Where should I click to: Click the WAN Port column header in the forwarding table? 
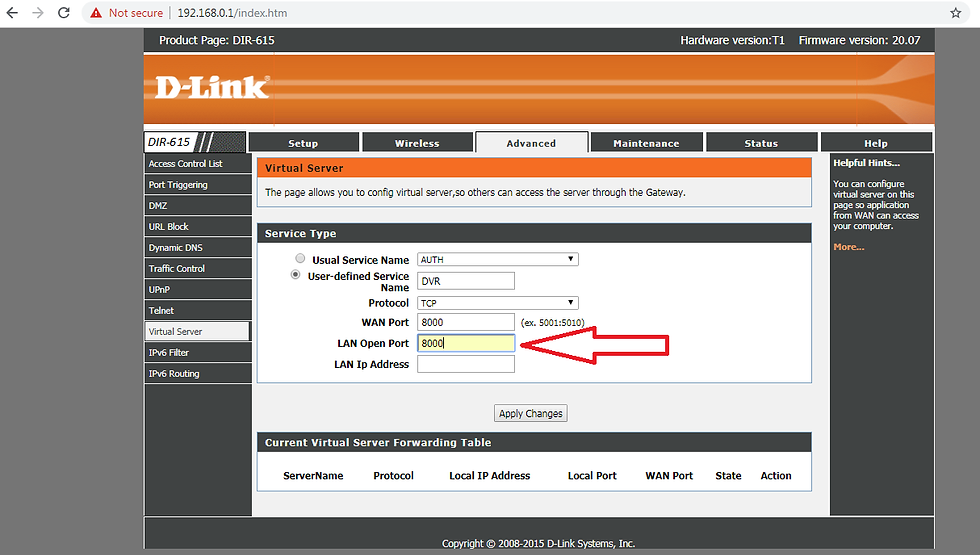click(x=669, y=476)
